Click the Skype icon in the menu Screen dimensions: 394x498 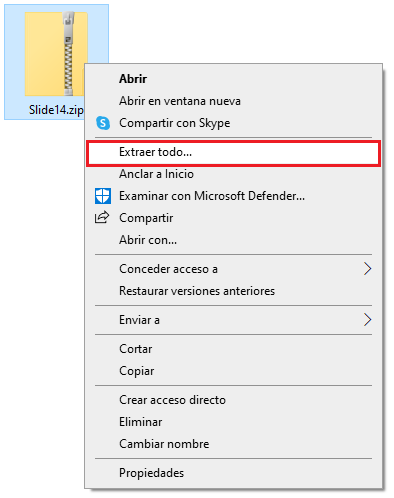103,123
